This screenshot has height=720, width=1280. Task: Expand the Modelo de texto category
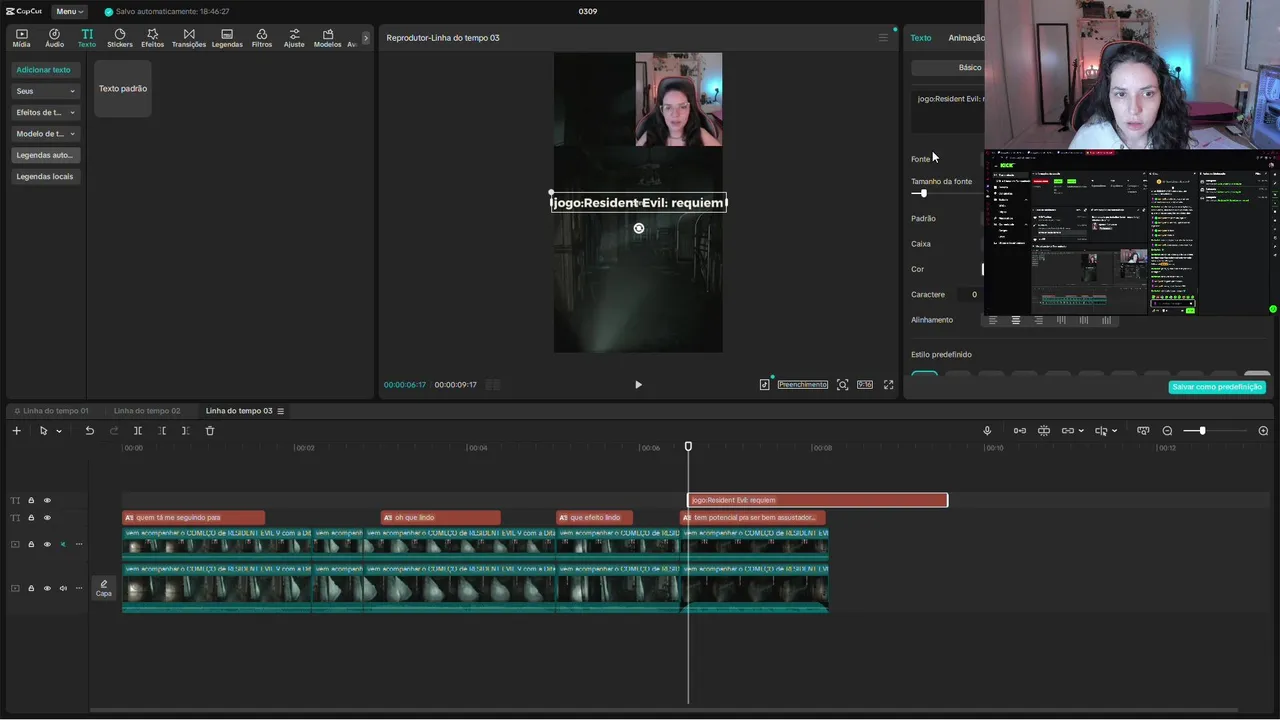pyautogui.click(x=45, y=133)
